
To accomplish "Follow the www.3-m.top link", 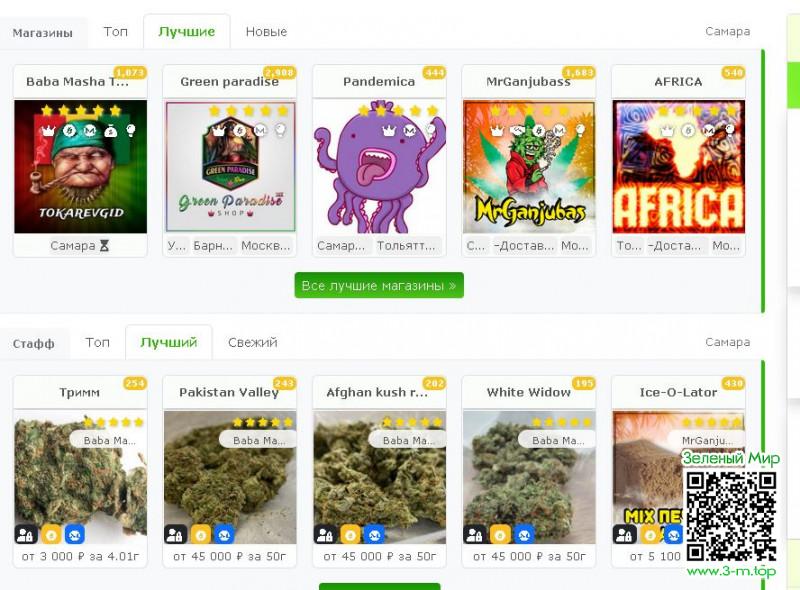I will pyautogui.click(x=732, y=571).
